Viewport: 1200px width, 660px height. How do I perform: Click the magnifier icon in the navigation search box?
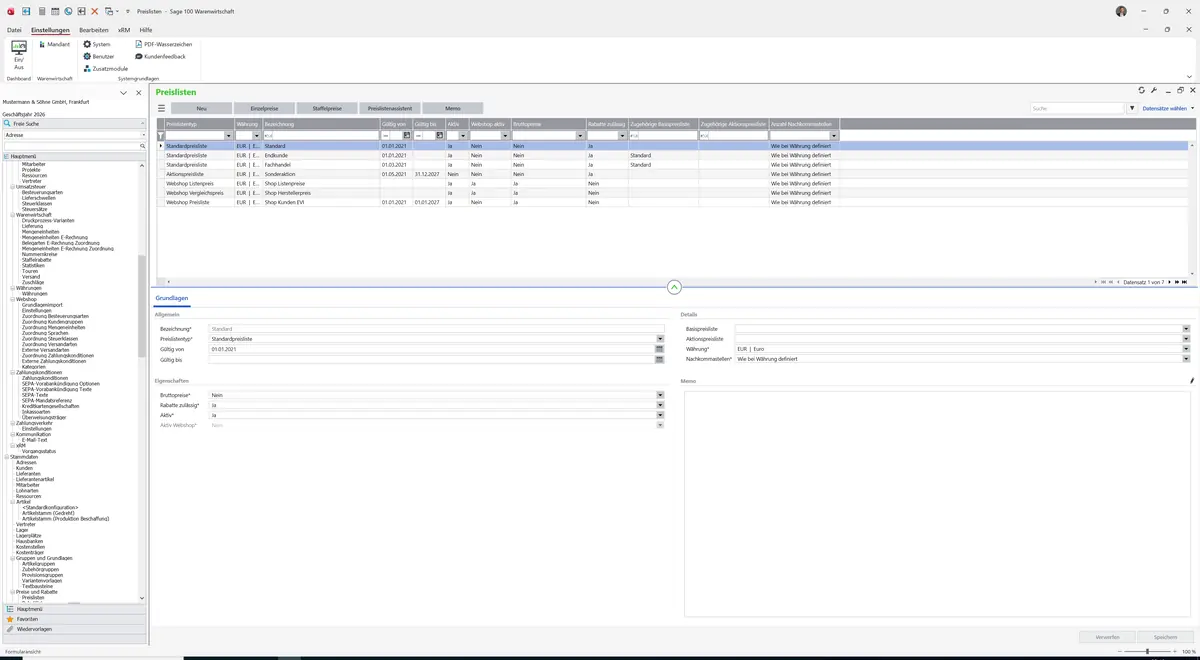[143, 146]
